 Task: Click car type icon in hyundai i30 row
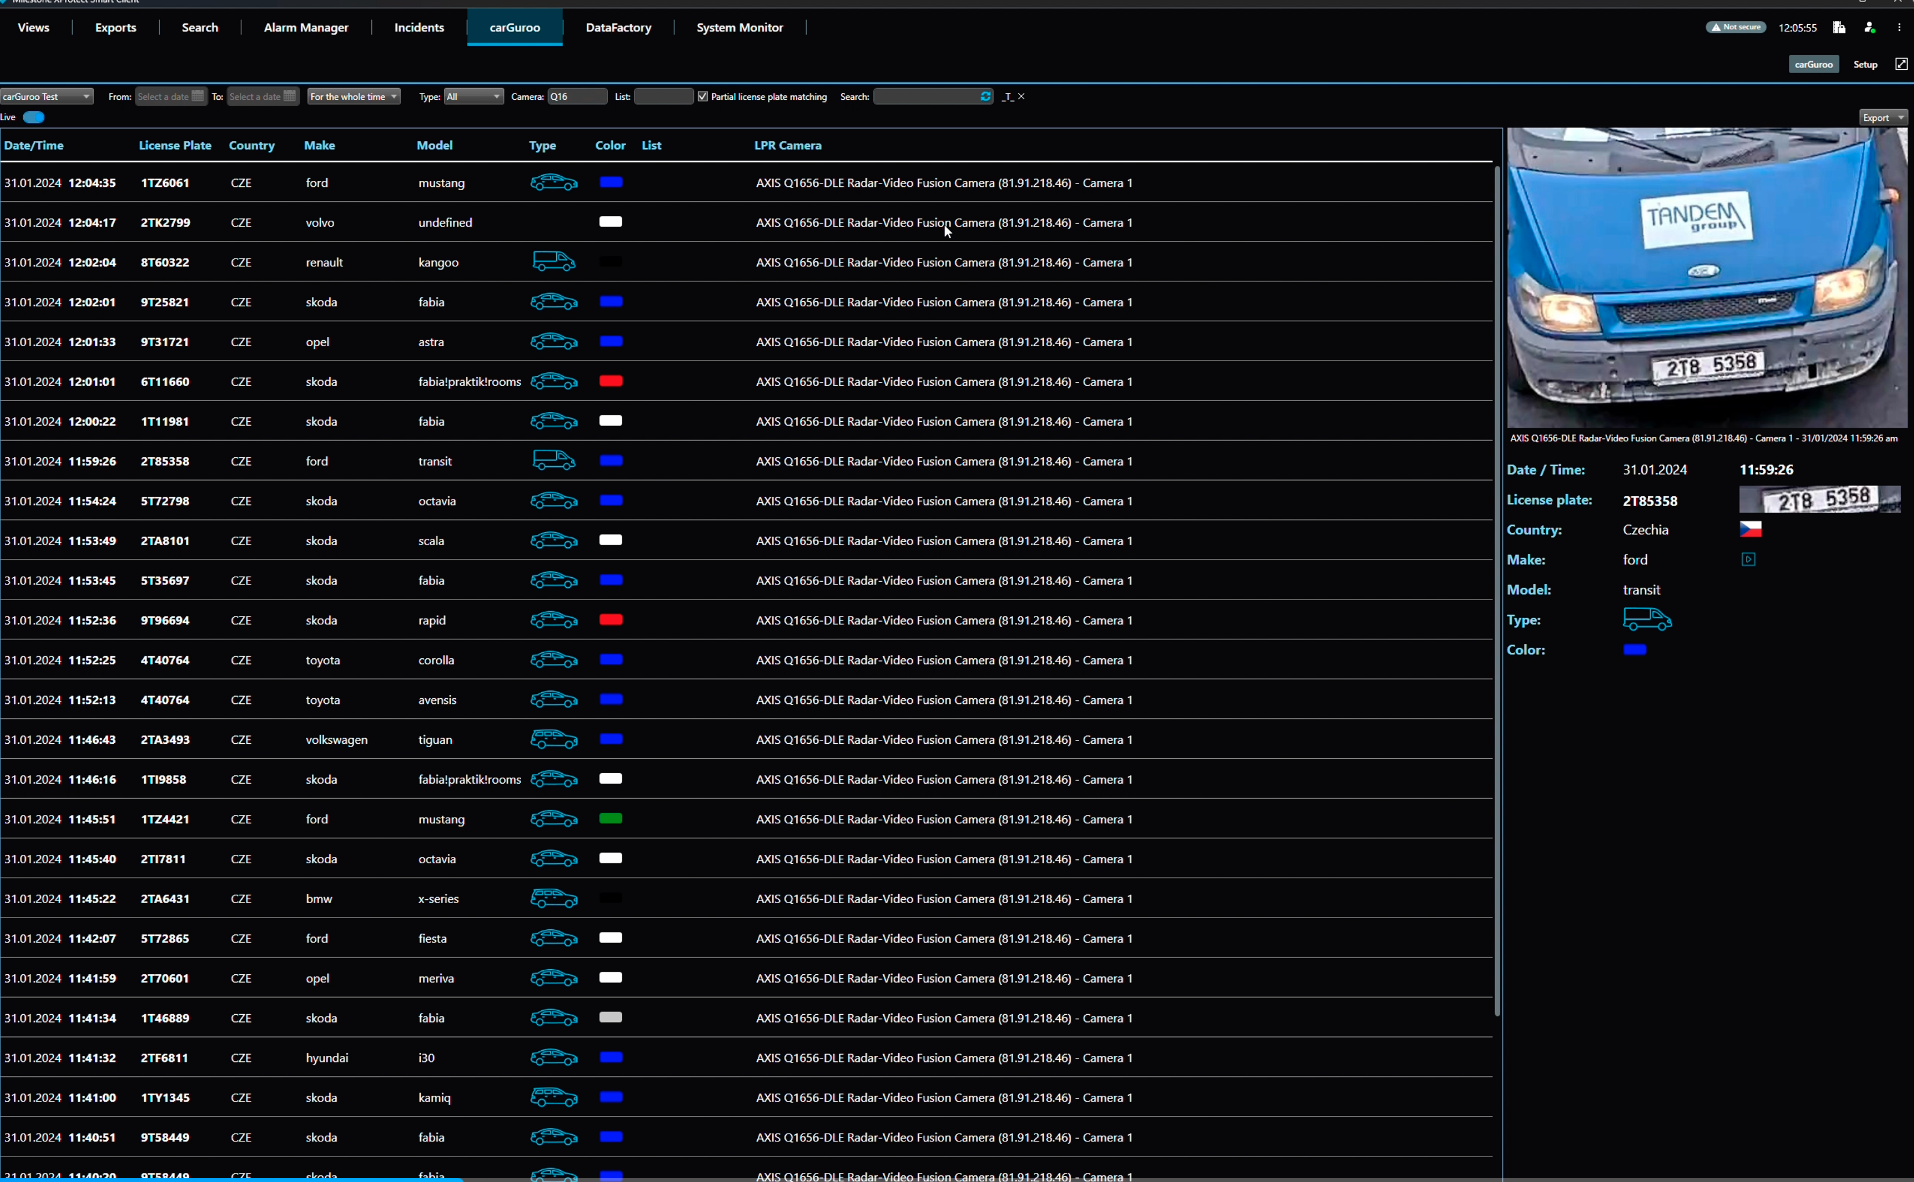click(553, 1057)
